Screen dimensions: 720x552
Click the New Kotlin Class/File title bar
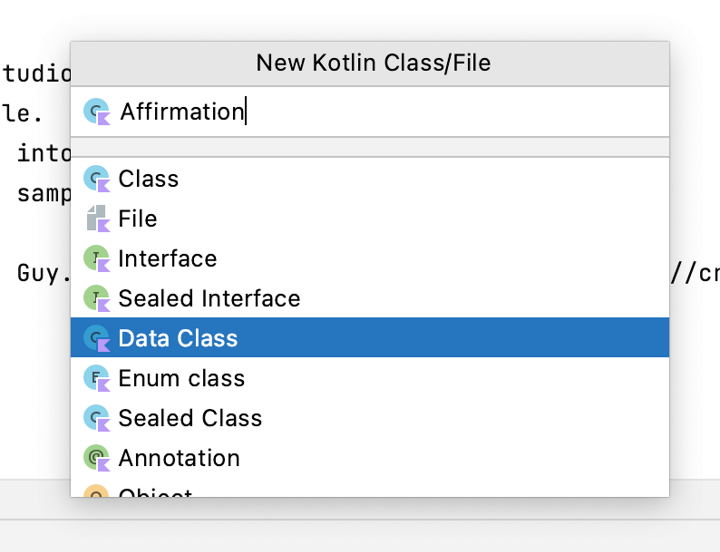click(372, 63)
